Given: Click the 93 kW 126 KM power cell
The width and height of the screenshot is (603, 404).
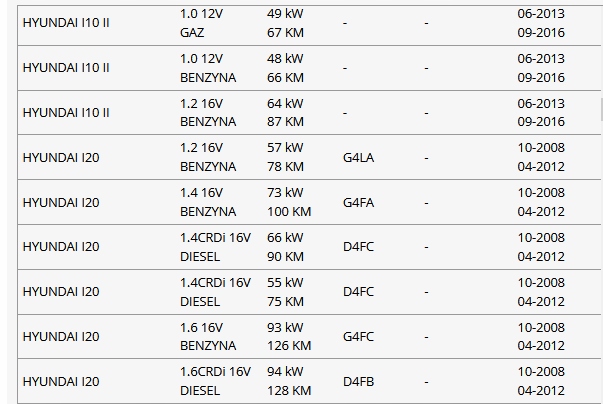Looking at the screenshot, I should (x=288, y=337).
